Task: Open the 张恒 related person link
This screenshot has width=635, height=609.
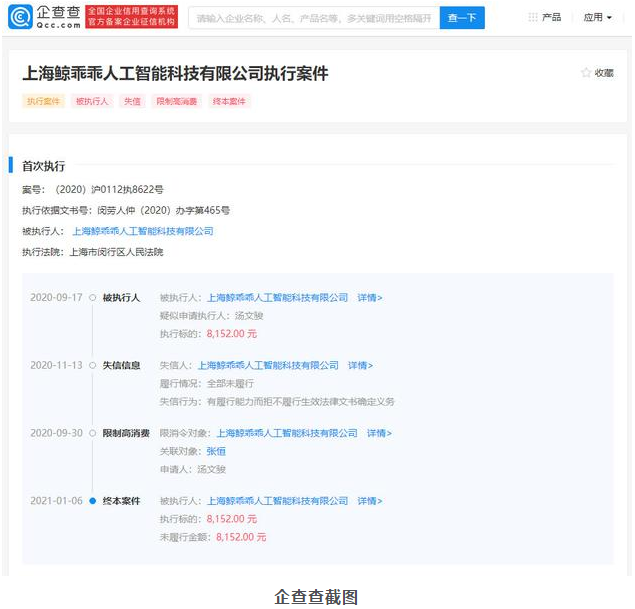Action: 216,451
